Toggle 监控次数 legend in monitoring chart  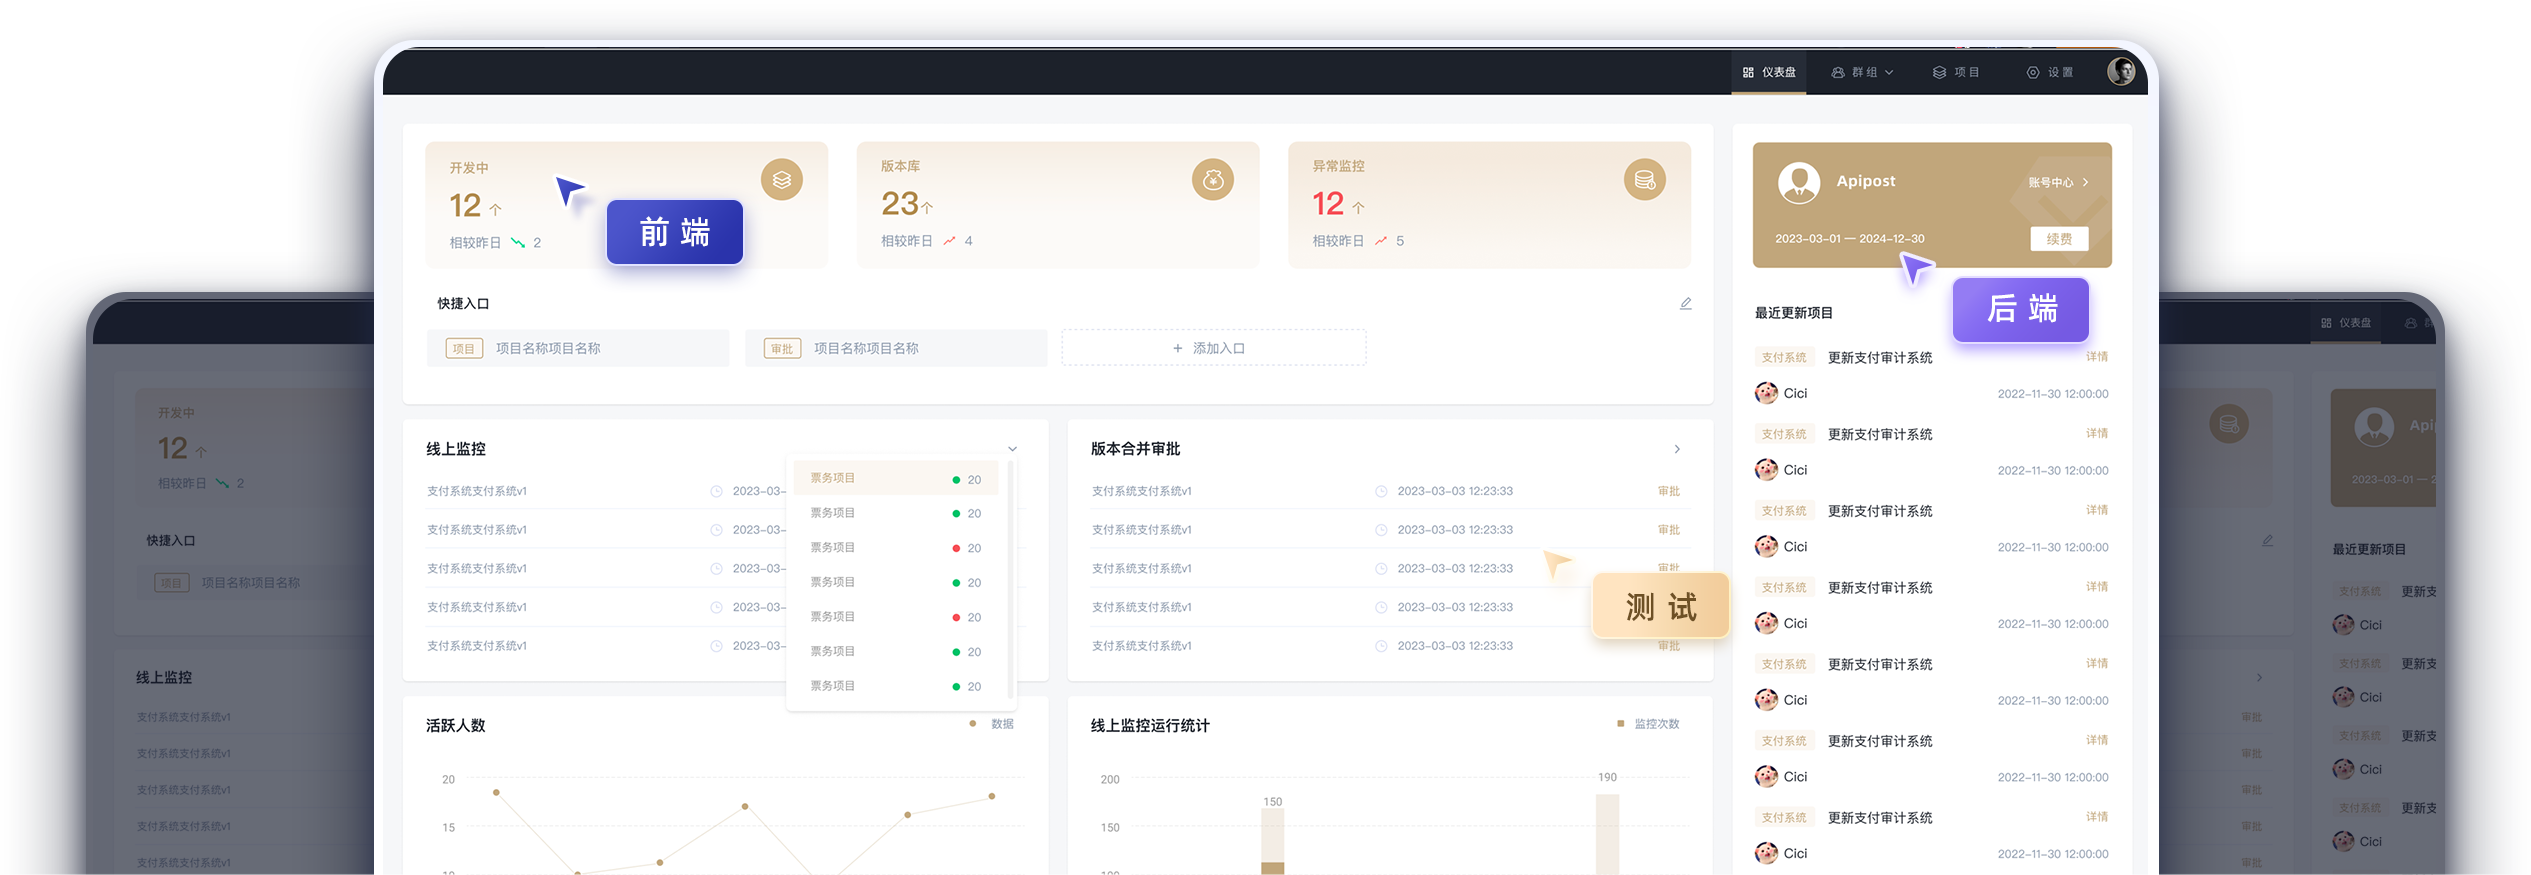point(1648,724)
